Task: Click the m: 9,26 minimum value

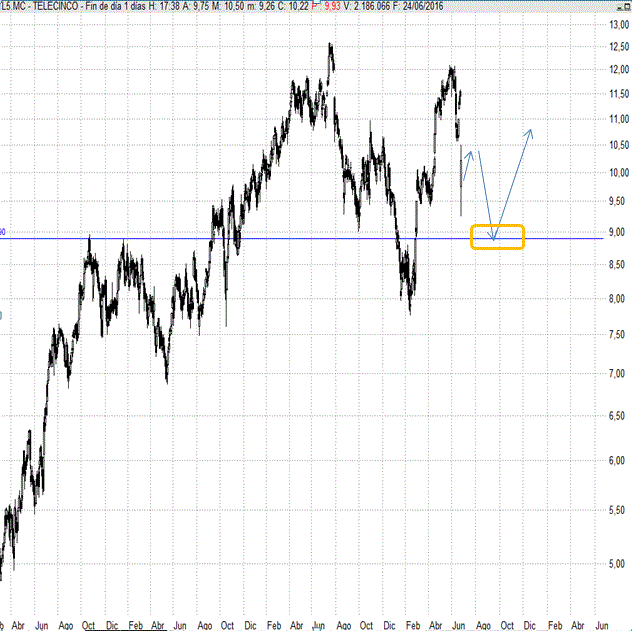Action: pos(261,6)
